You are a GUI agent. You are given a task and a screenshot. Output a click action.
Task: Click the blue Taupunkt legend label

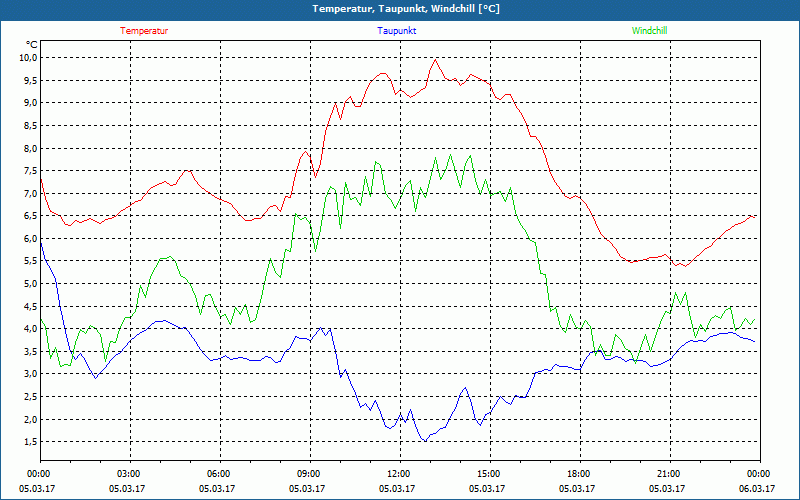pos(396,31)
